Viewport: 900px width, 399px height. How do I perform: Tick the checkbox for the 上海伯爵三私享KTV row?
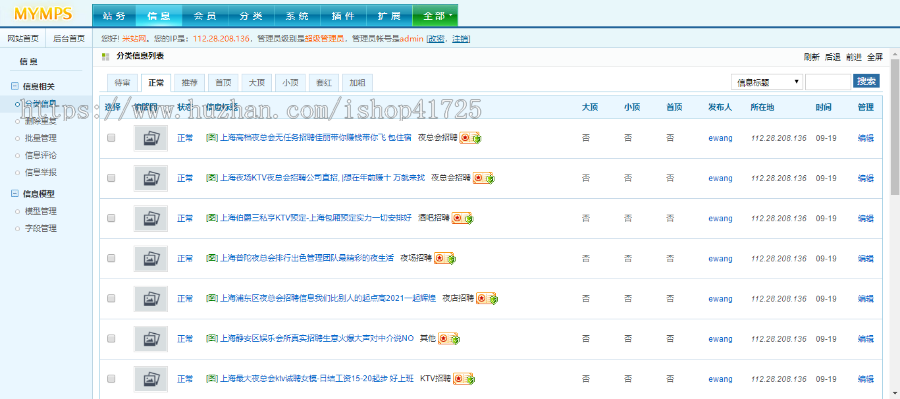coord(111,218)
